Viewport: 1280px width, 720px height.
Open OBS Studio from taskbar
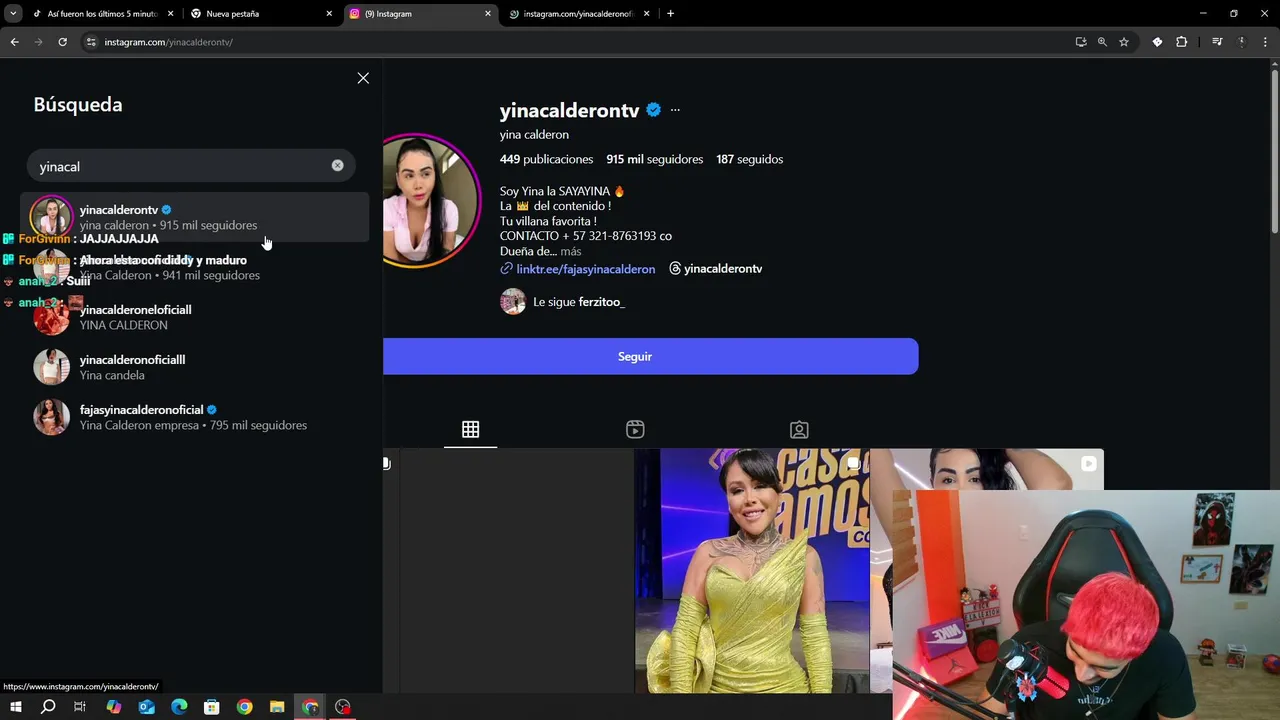tap(343, 707)
